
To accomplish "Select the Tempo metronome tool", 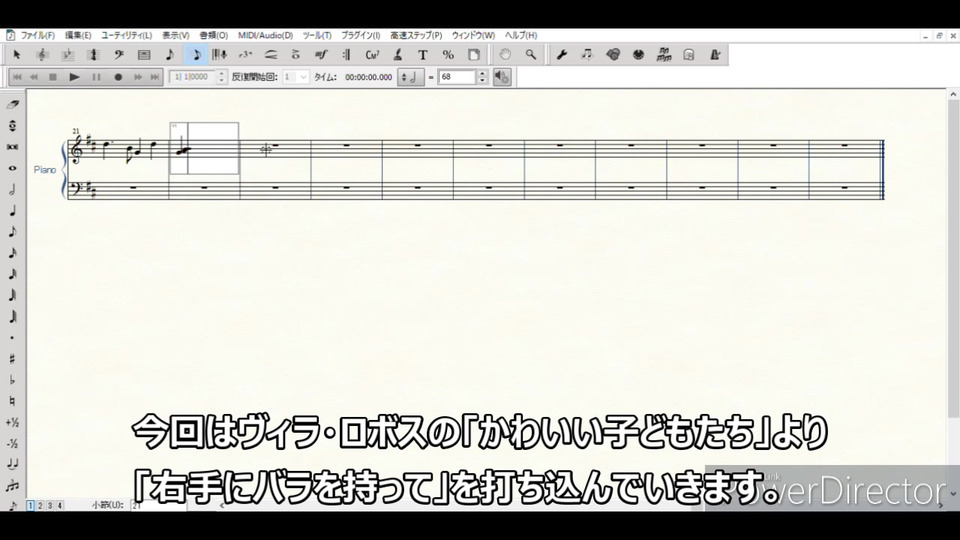I will [x=714, y=55].
